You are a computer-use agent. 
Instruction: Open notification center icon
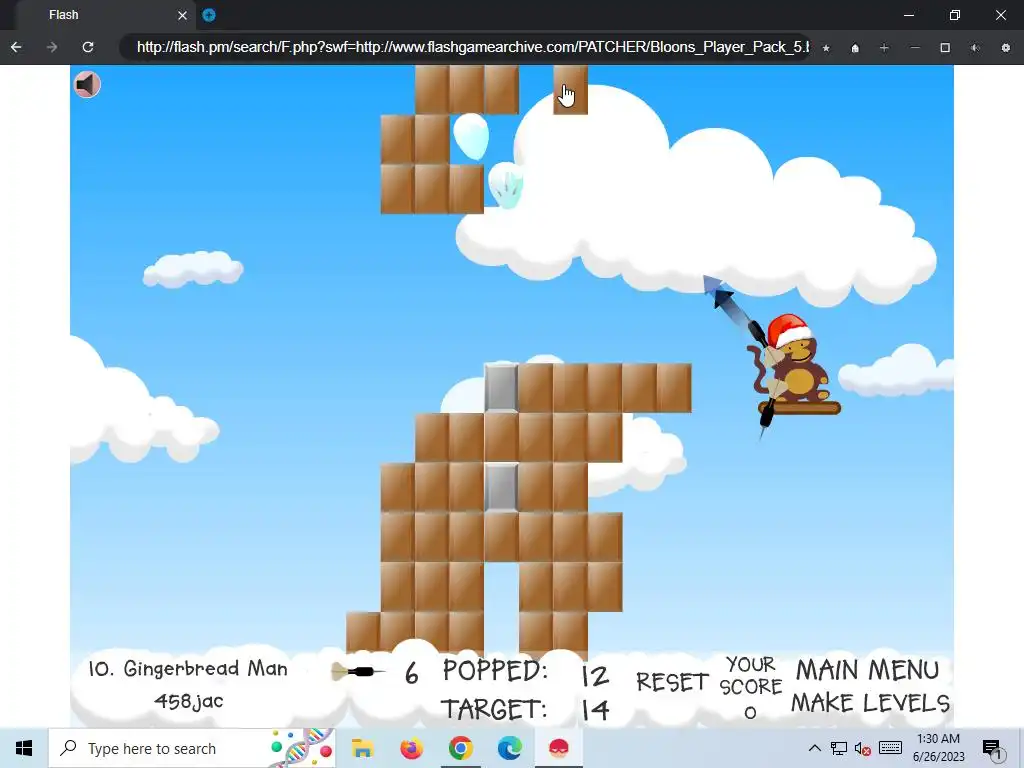(x=991, y=749)
